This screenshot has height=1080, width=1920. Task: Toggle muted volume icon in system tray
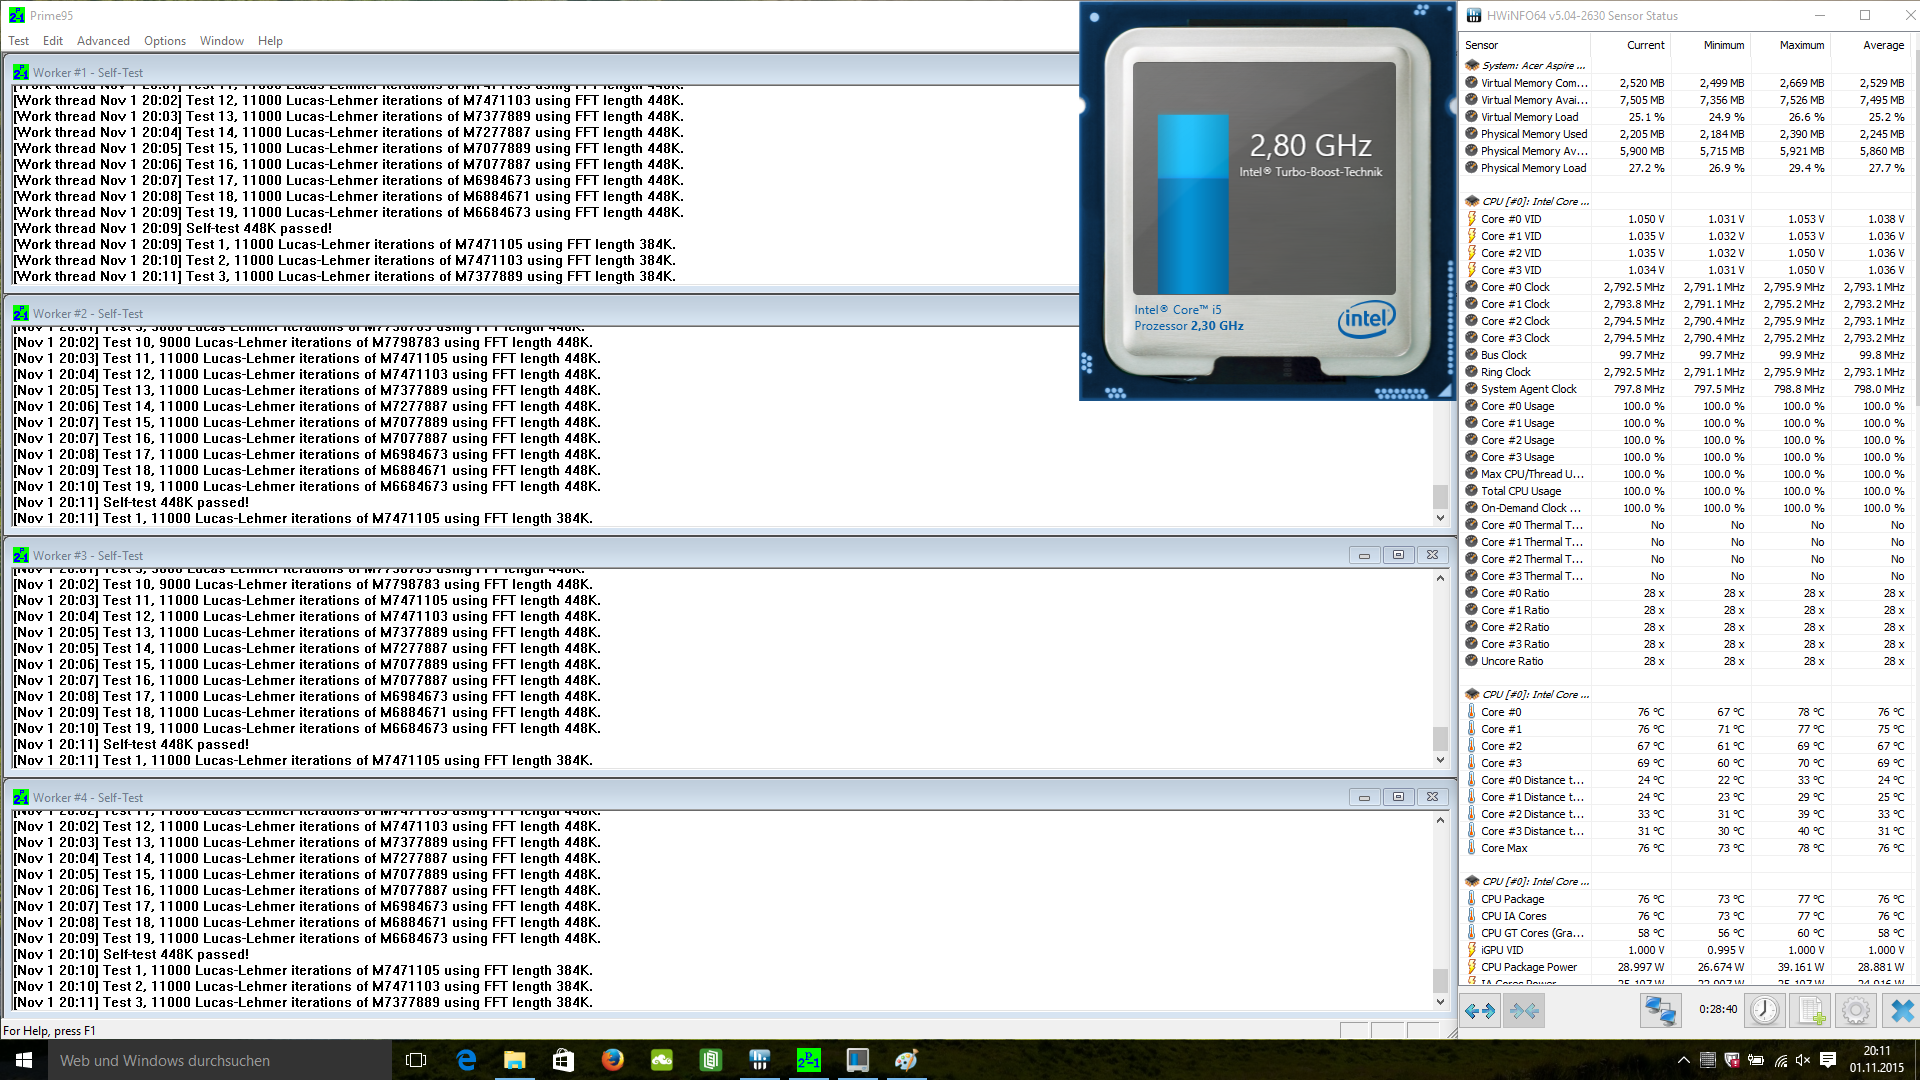pyautogui.click(x=1803, y=1060)
